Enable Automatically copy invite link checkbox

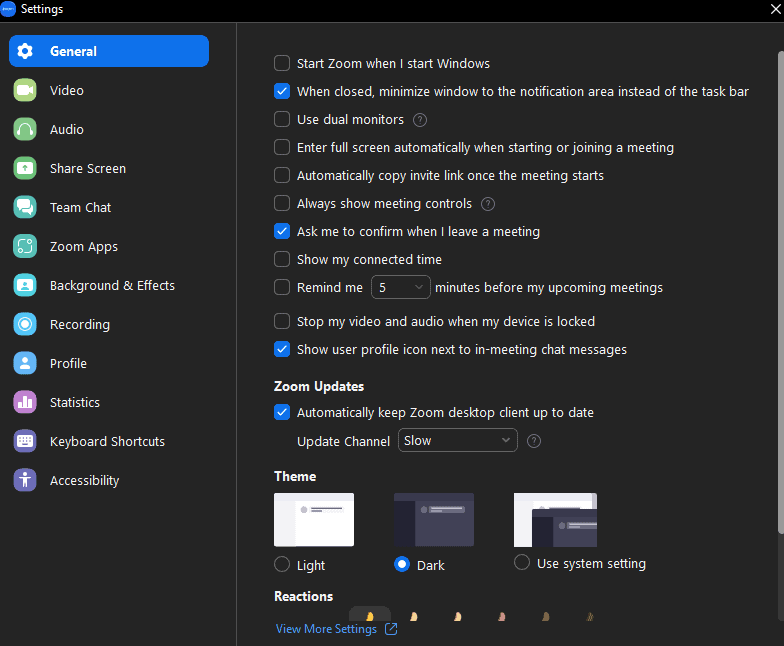coord(282,175)
